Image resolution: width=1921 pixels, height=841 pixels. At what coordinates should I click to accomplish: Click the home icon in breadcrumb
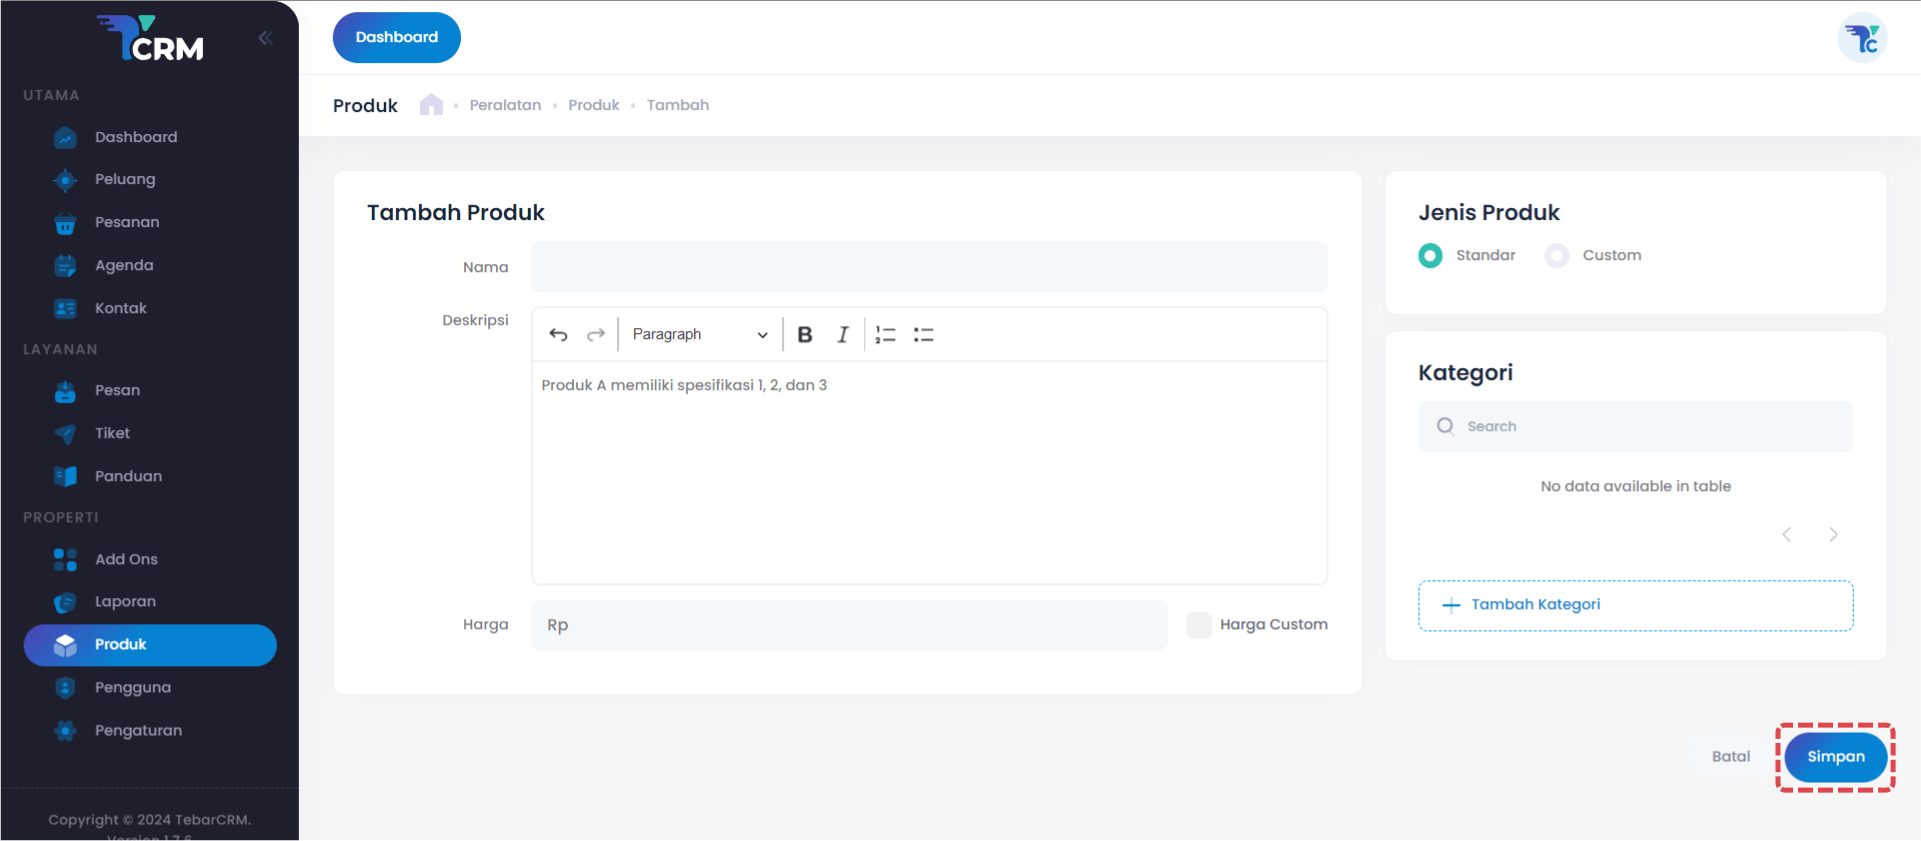tap(431, 105)
